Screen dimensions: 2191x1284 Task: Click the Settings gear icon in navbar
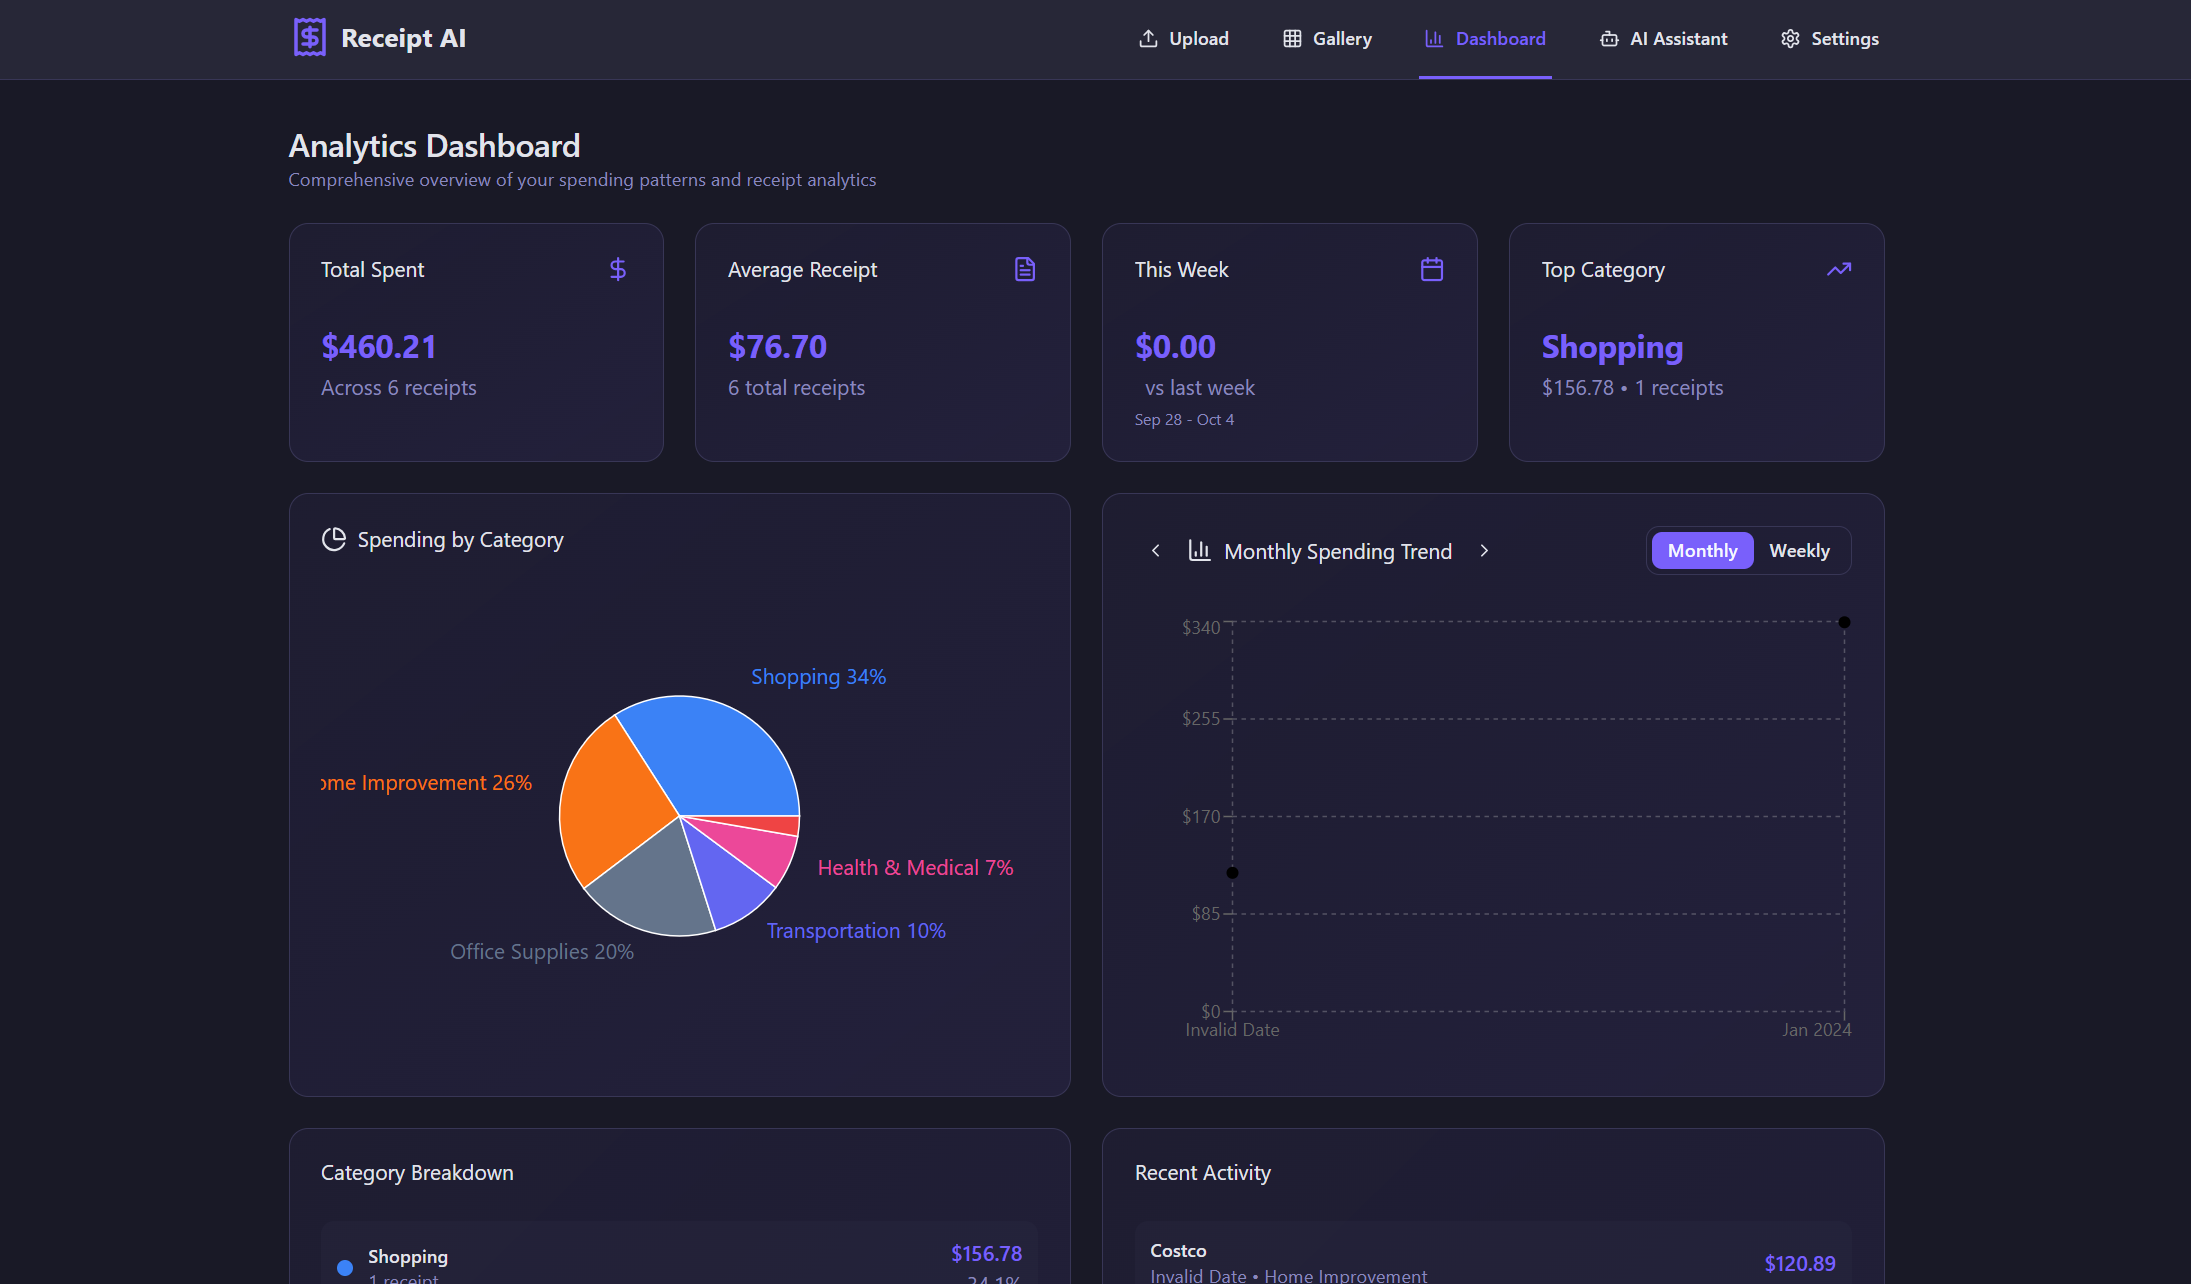coord(1790,38)
